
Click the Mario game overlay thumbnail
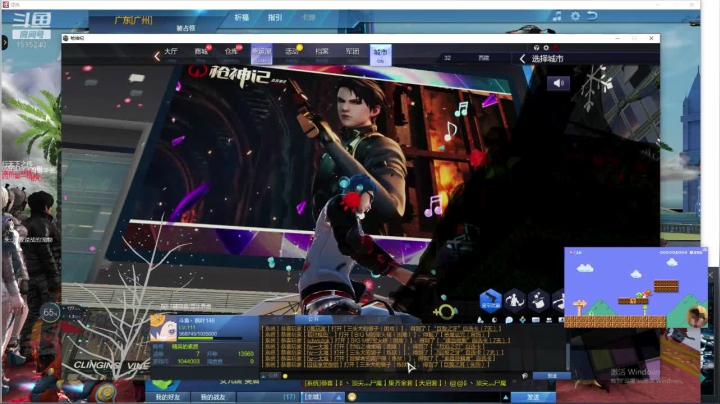[x=636, y=287]
